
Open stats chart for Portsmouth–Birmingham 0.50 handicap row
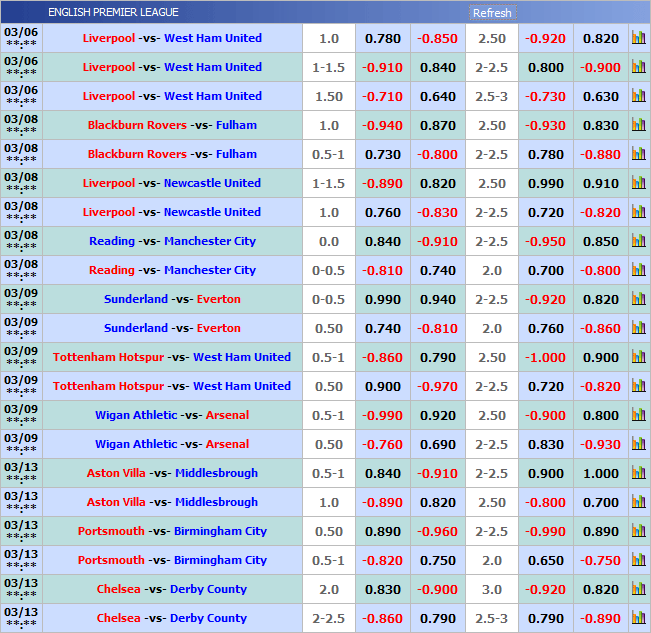point(639,531)
